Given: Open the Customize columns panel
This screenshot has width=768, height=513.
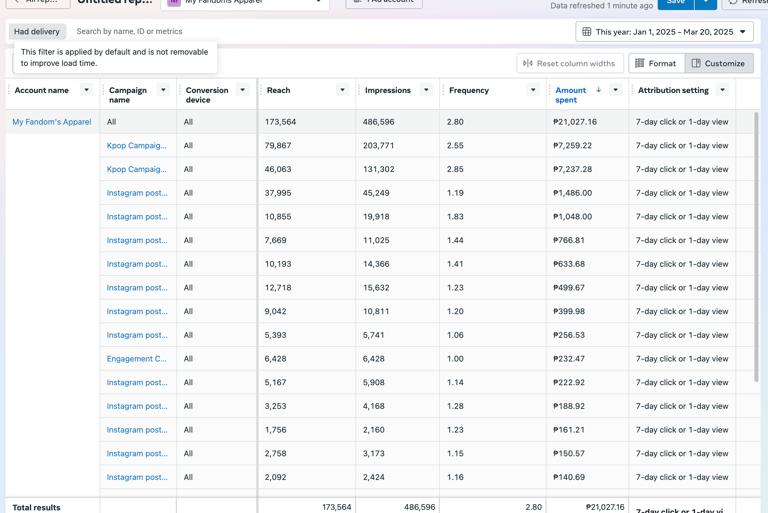Looking at the screenshot, I should [x=719, y=63].
